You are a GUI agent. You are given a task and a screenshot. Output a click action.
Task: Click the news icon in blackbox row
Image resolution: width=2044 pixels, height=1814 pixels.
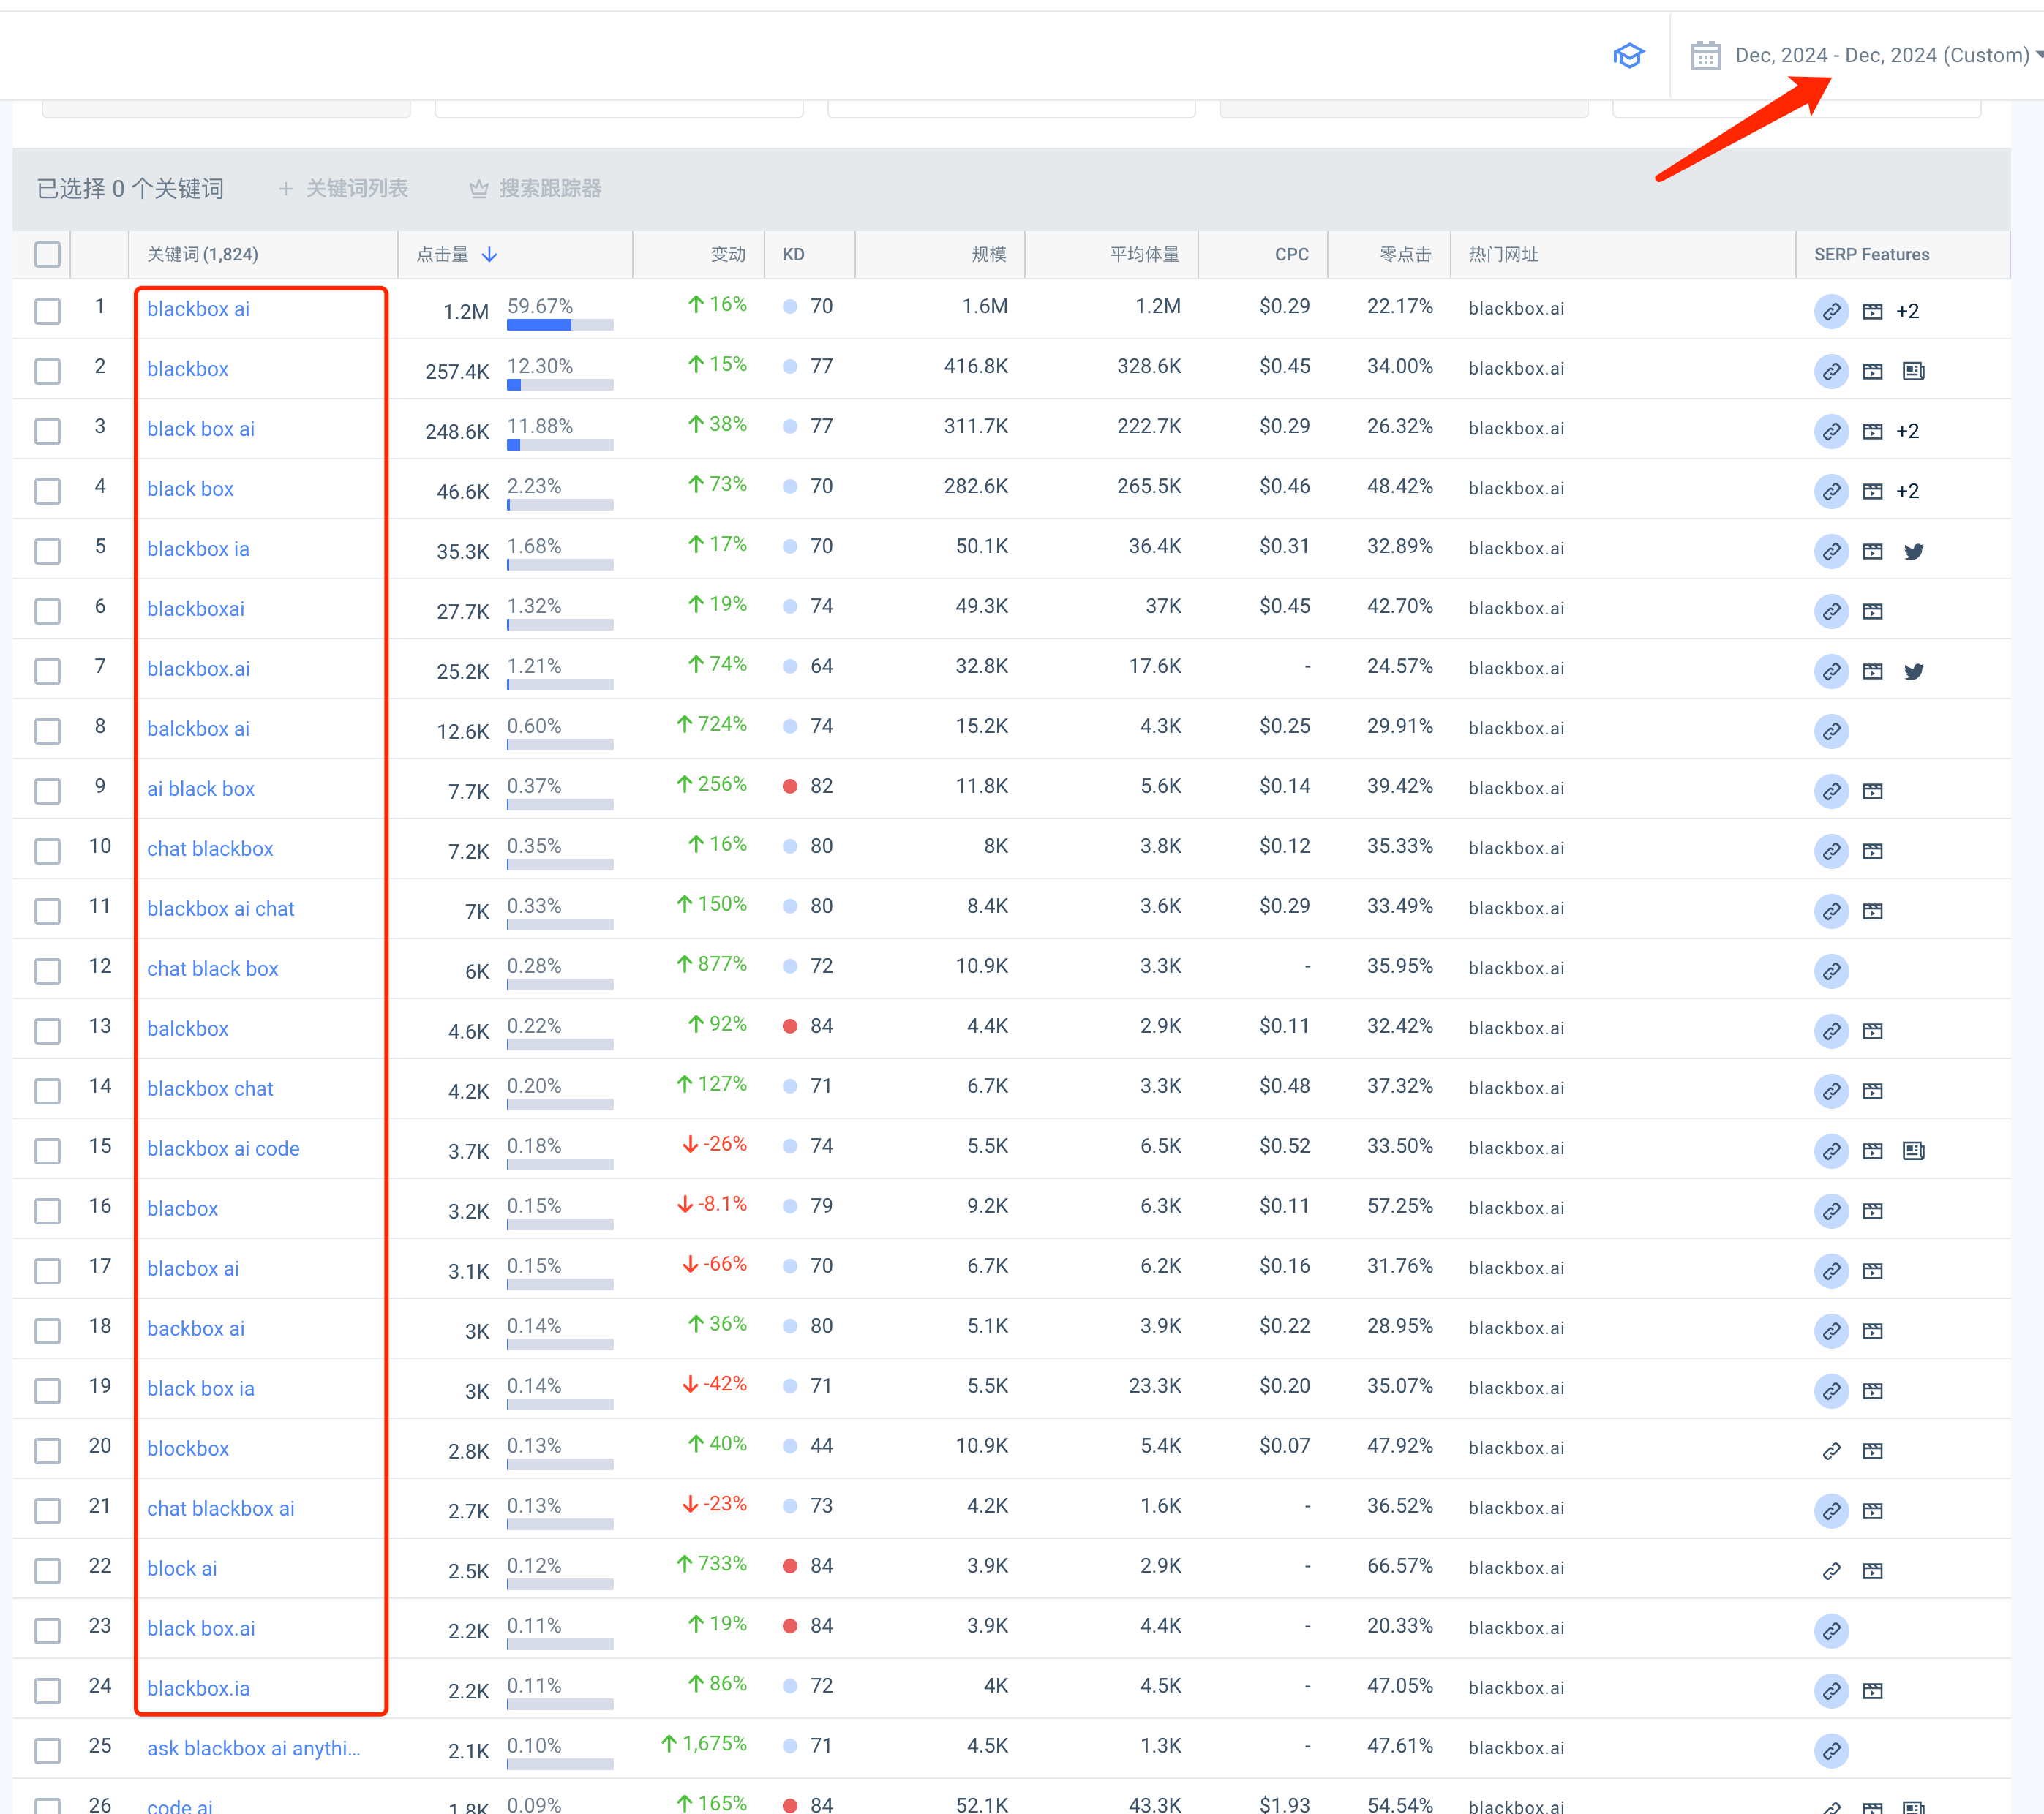(1913, 372)
